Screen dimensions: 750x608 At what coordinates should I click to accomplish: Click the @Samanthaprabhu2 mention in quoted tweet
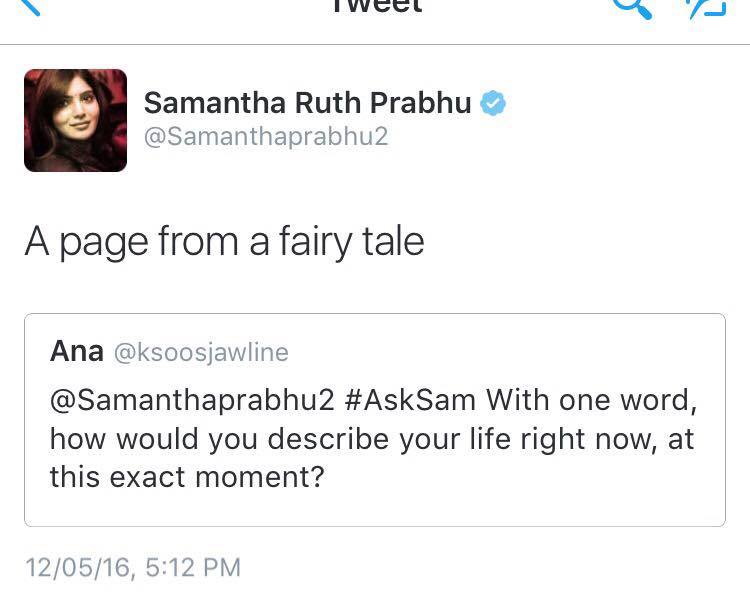click(190, 400)
